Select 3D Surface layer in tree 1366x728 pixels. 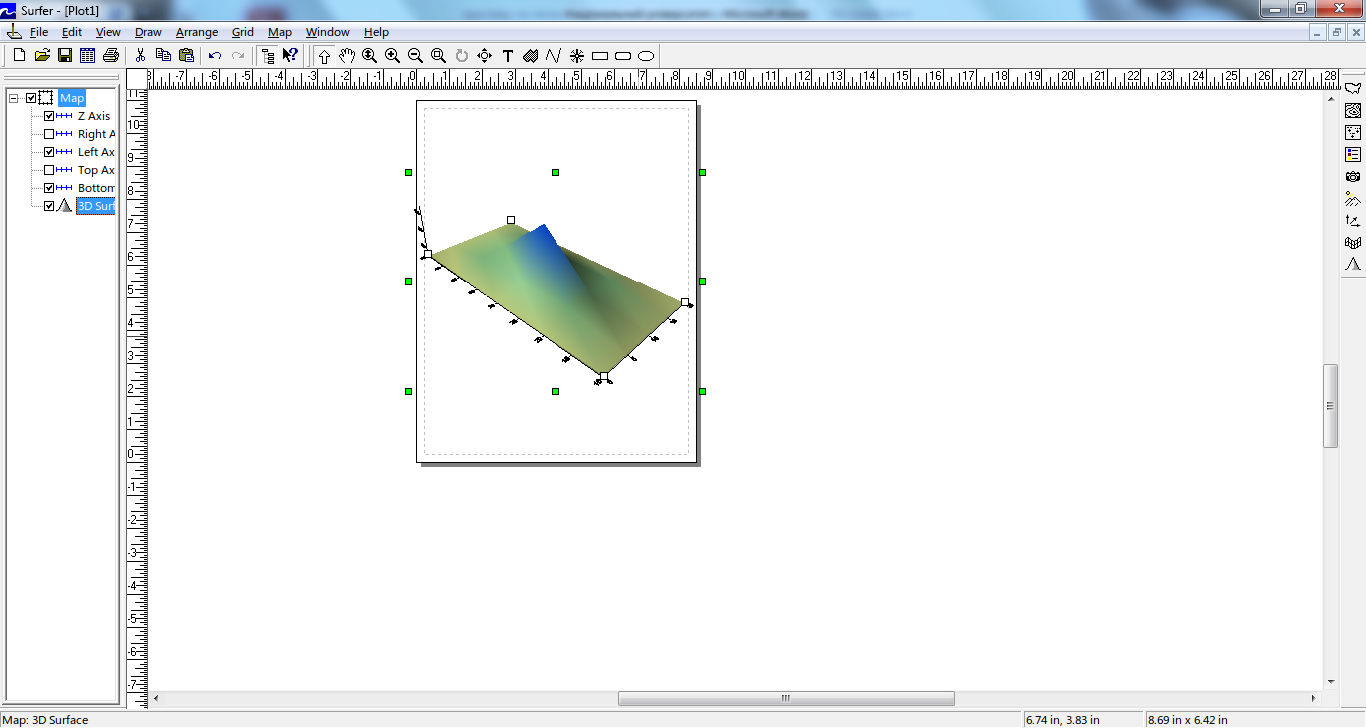point(96,206)
